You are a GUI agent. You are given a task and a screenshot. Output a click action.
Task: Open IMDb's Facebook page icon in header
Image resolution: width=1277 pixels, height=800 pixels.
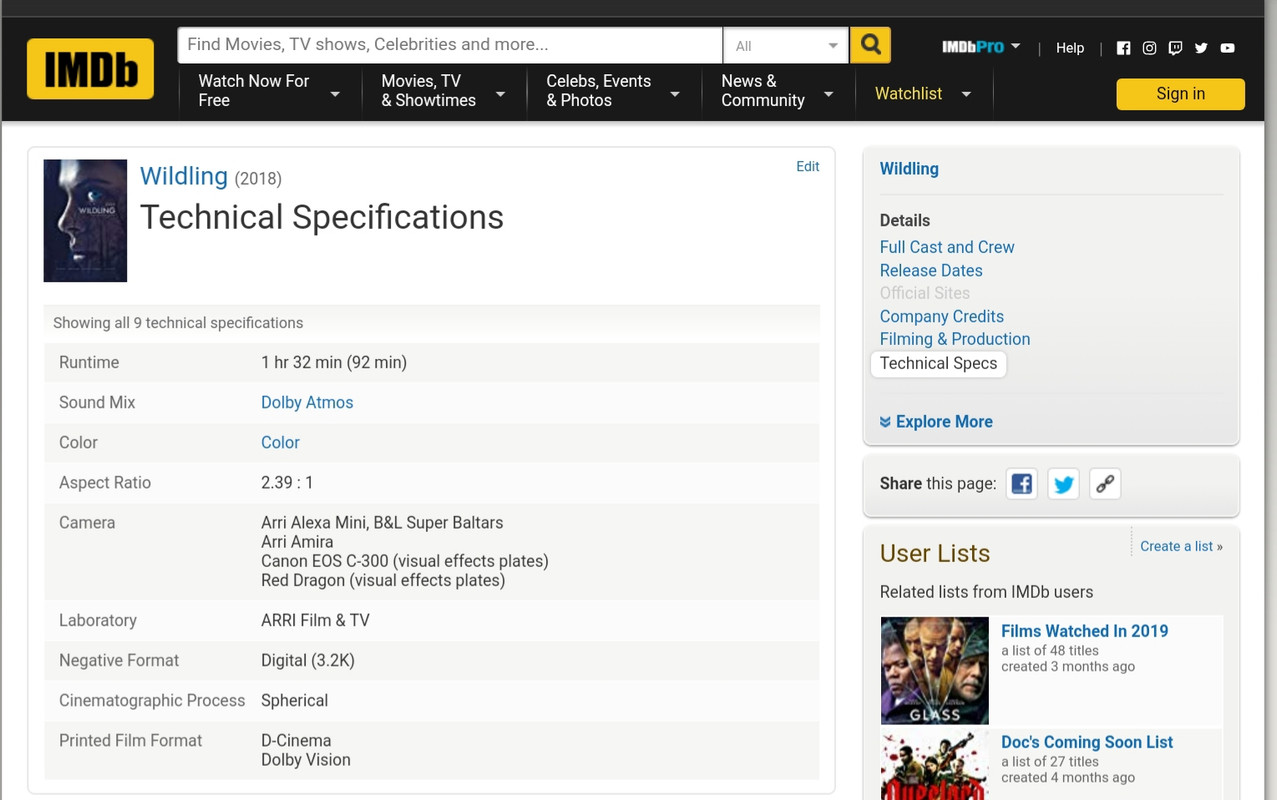tap(1123, 48)
